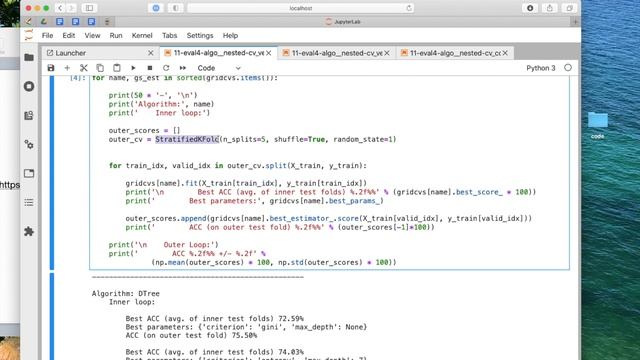The height and width of the screenshot is (360, 640).
Task: Click the gridcvs[name].fit code line
Action: [x=246, y=183]
